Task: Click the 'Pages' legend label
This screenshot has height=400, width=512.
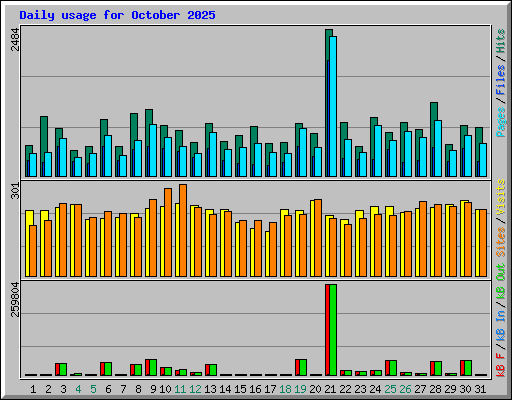Action: tap(501, 122)
